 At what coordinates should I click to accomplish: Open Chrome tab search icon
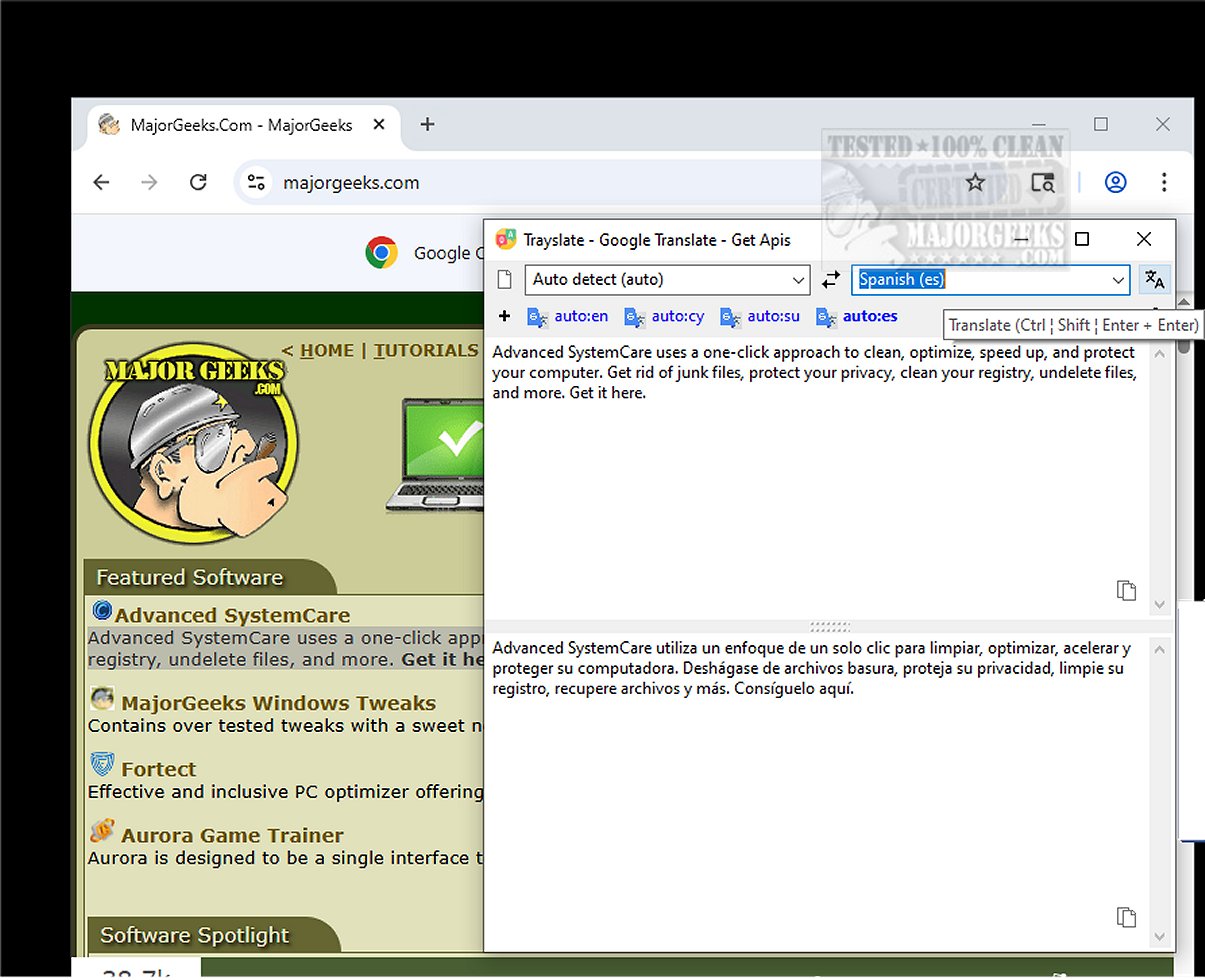pyautogui.click(x=1043, y=182)
